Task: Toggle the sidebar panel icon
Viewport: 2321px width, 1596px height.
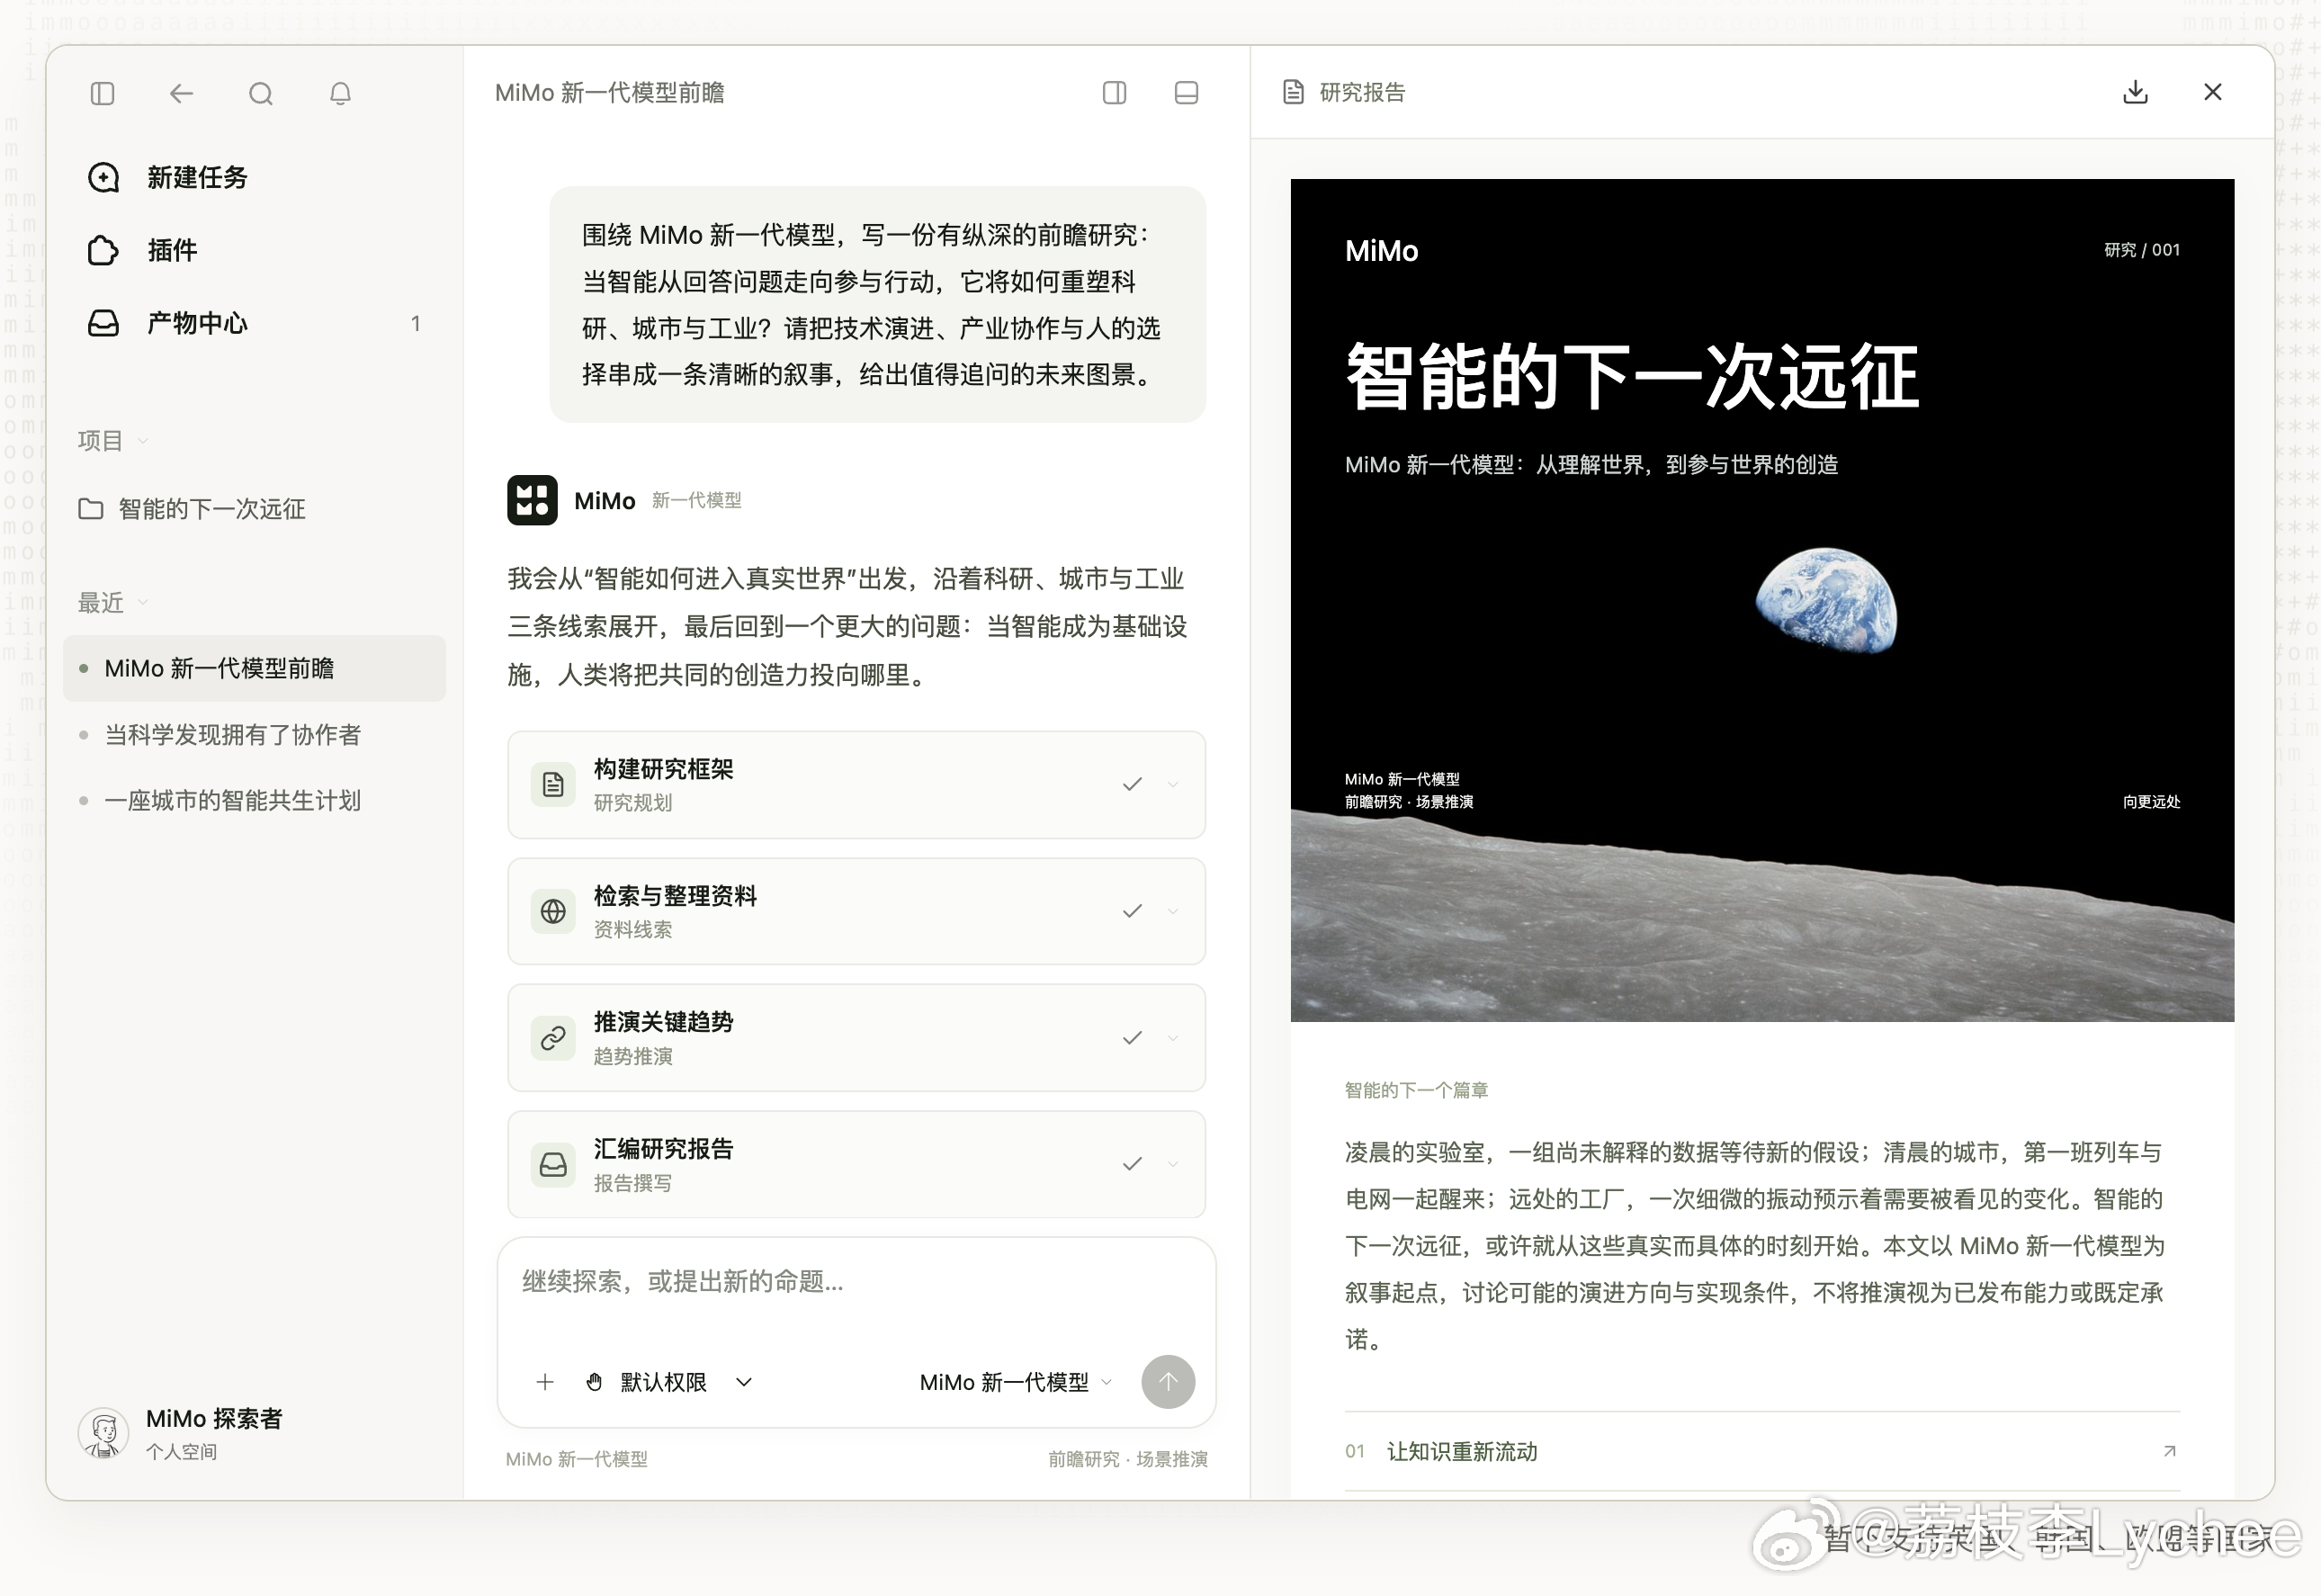Action: (x=102, y=94)
